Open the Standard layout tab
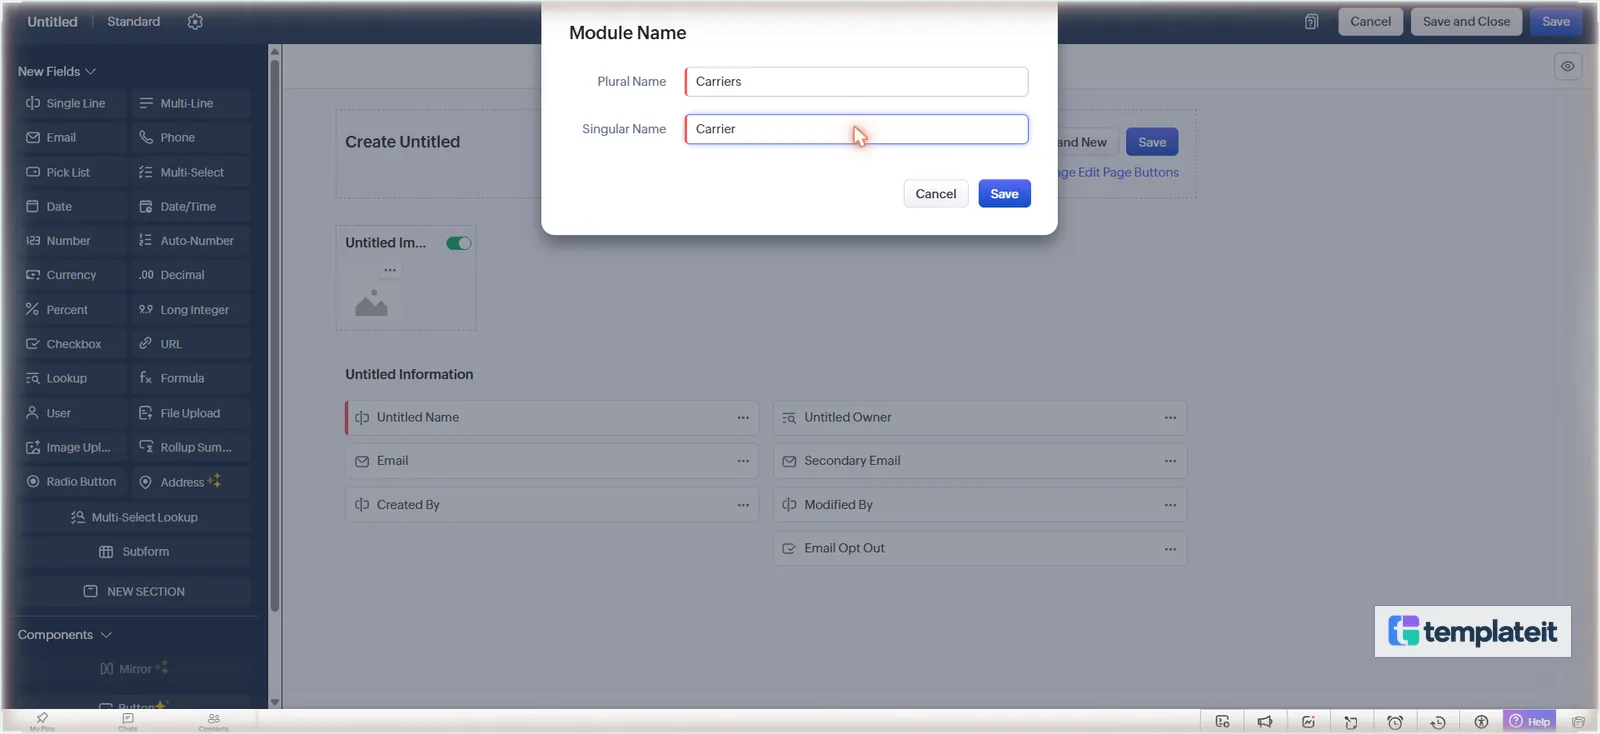The image size is (1600, 734). [133, 22]
